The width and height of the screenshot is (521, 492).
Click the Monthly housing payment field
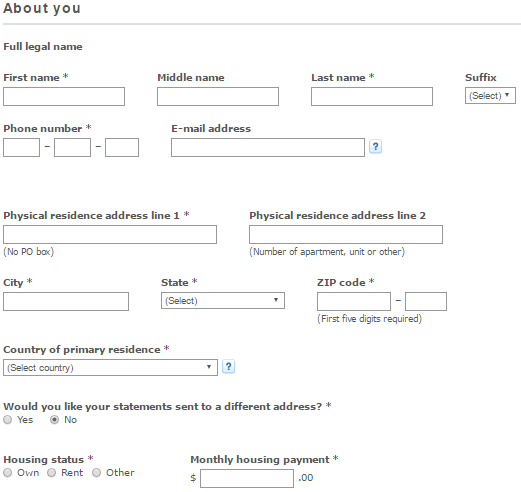[x=247, y=479]
